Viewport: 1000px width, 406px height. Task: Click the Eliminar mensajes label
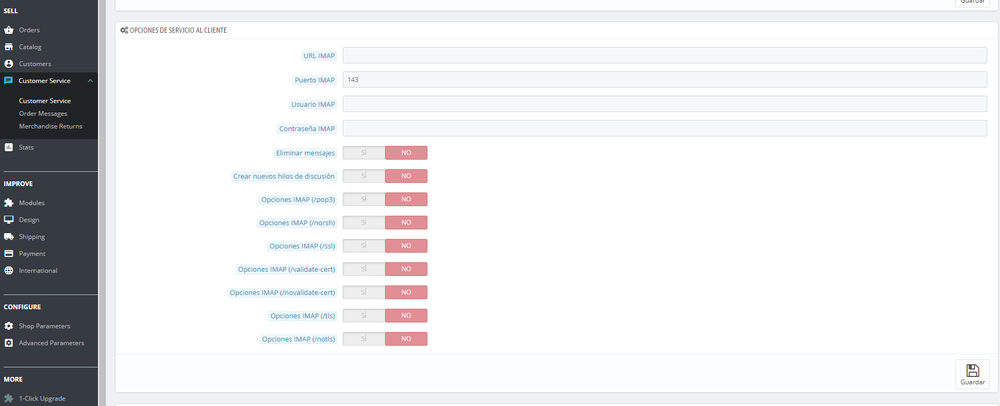click(x=307, y=153)
